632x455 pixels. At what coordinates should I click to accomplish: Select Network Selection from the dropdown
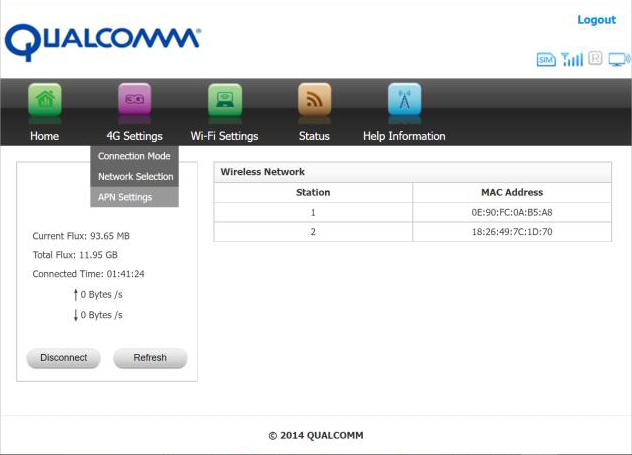click(134, 177)
